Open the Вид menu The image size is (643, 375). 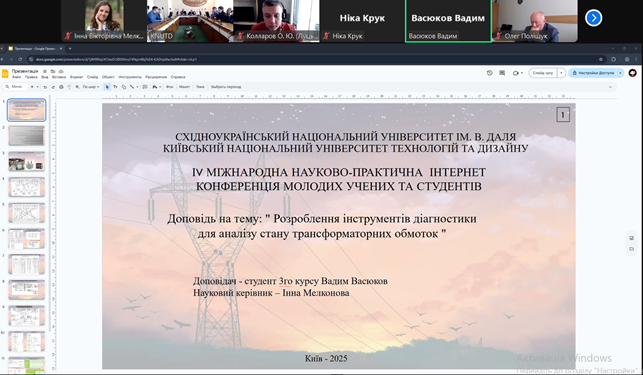[45, 77]
